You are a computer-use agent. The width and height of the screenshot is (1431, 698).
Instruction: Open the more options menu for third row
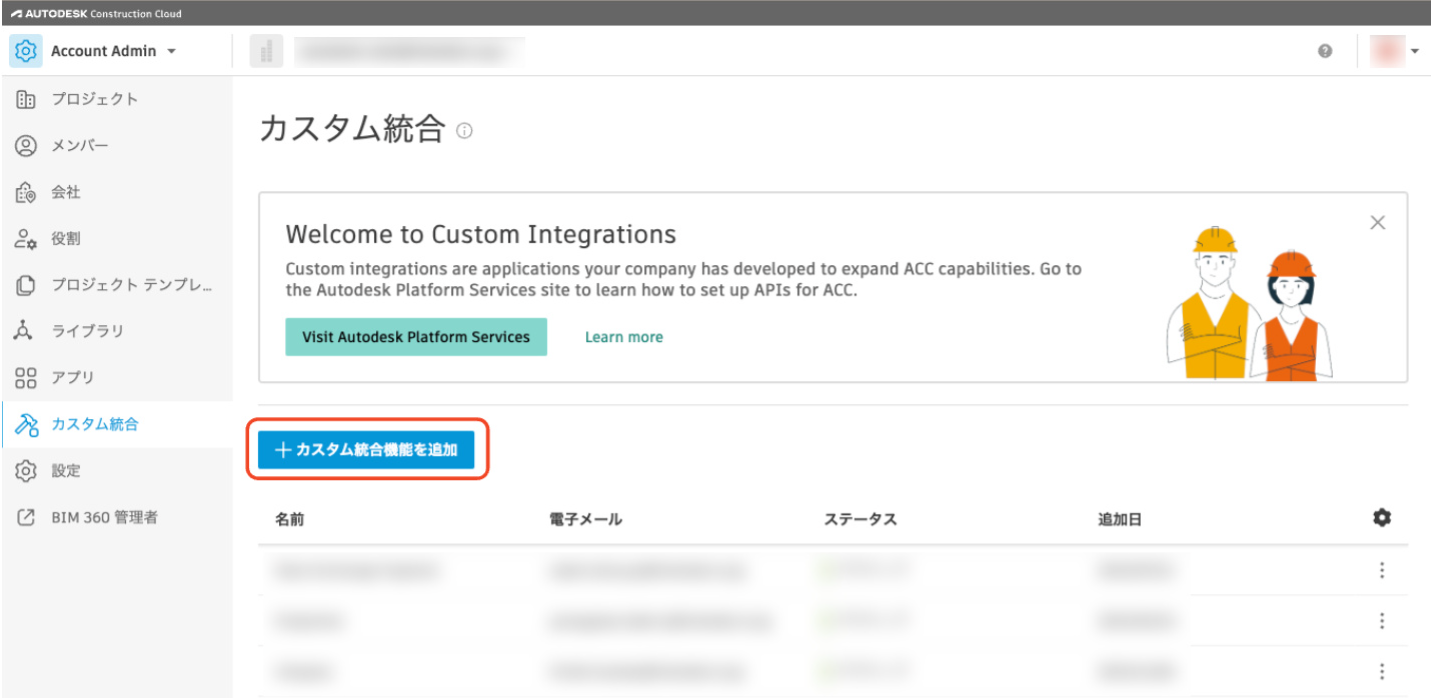pos(1382,671)
